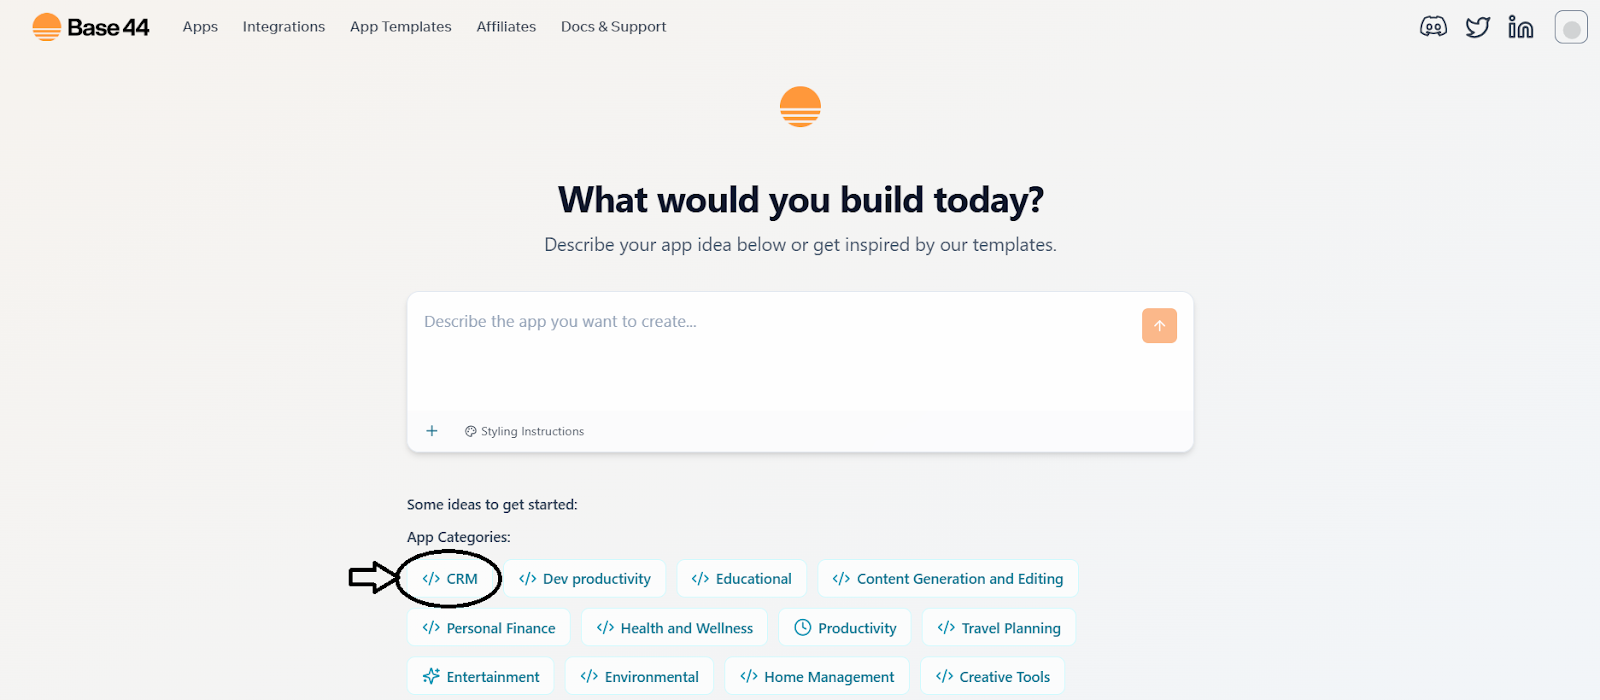Open Base44's LinkedIn page icon
The image size is (1600, 700).
(x=1520, y=27)
